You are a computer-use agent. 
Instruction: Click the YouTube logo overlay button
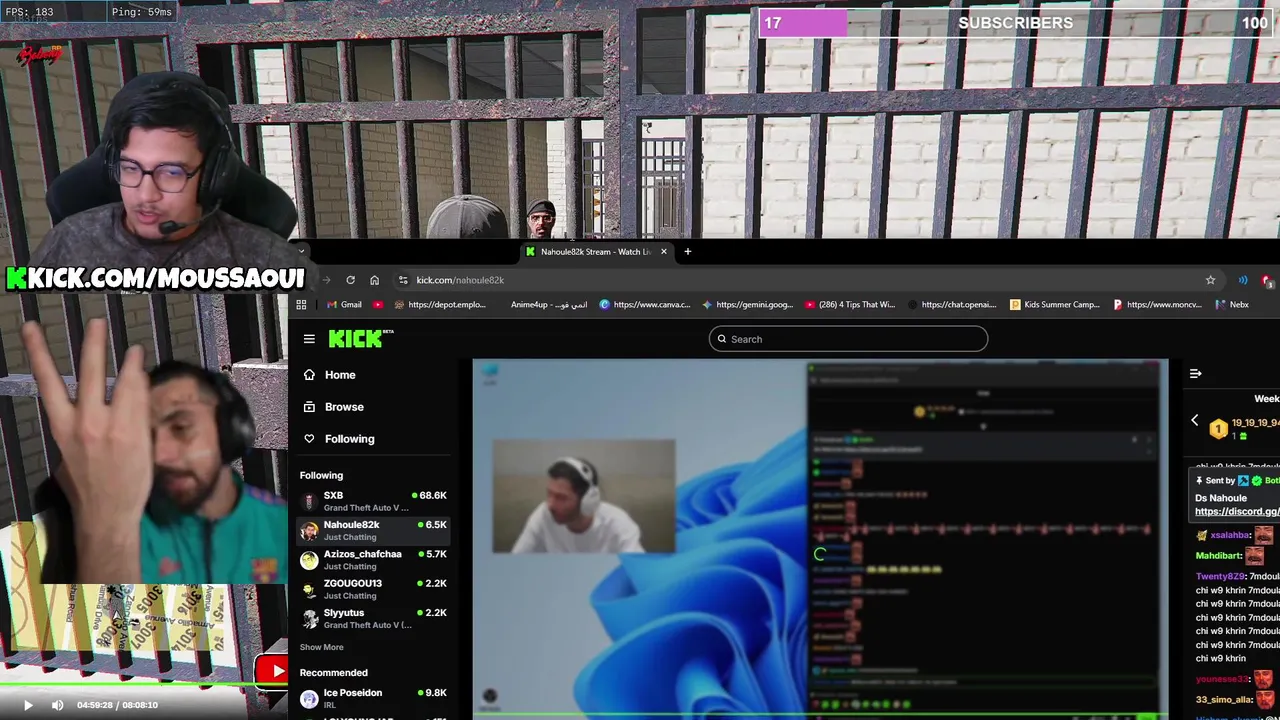(x=271, y=671)
